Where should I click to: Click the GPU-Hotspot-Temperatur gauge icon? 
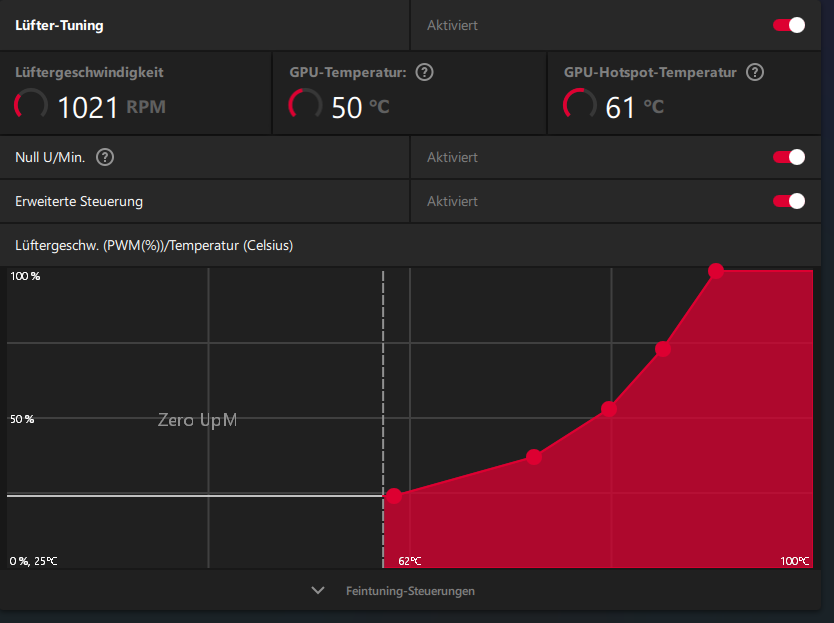click(x=580, y=105)
